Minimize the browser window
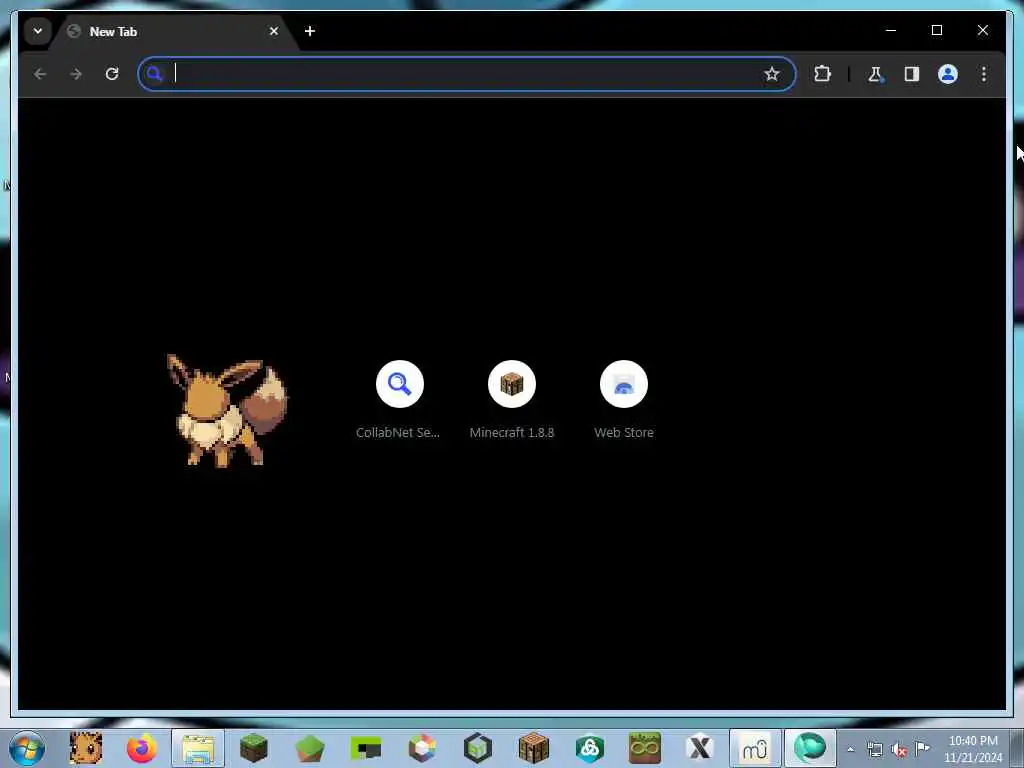This screenshot has height=768, width=1024. (891, 30)
